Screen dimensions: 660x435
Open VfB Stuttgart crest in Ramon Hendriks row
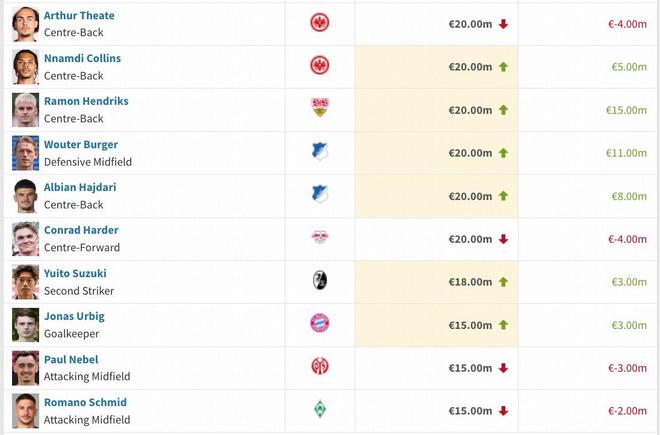click(x=320, y=109)
